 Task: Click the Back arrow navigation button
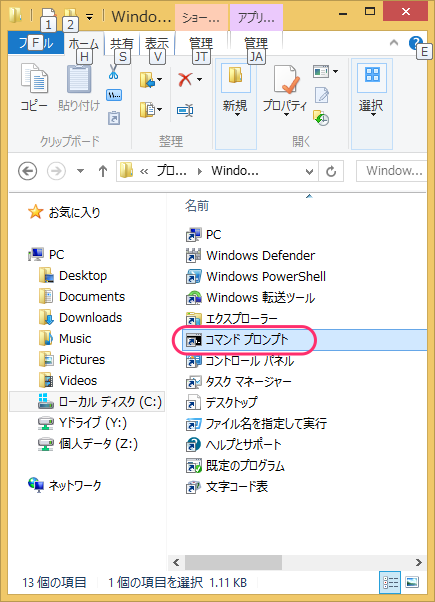[x=28, y=171]
